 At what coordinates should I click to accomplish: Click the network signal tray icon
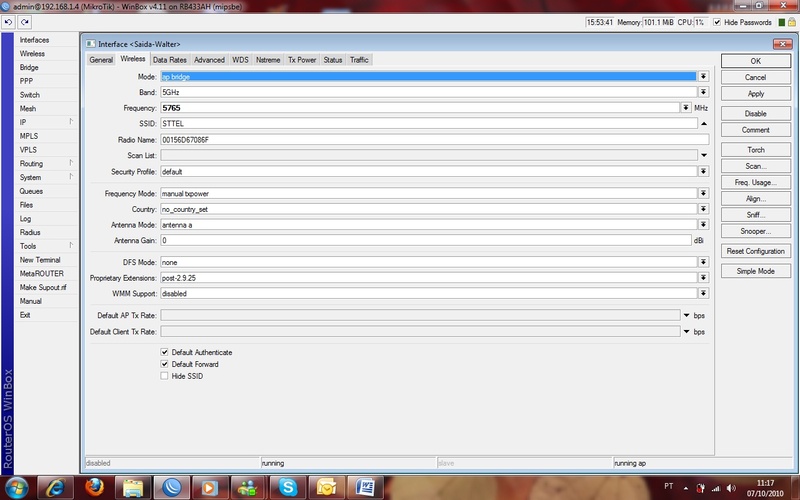pyautogui.click(x=716, y=488)
